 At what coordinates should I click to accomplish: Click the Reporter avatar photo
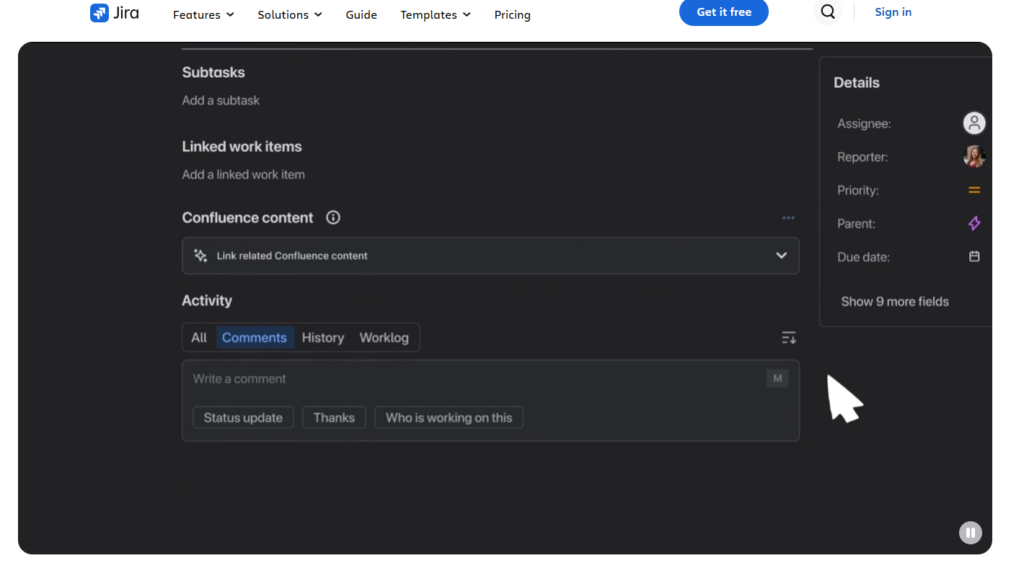click(974, 157)
